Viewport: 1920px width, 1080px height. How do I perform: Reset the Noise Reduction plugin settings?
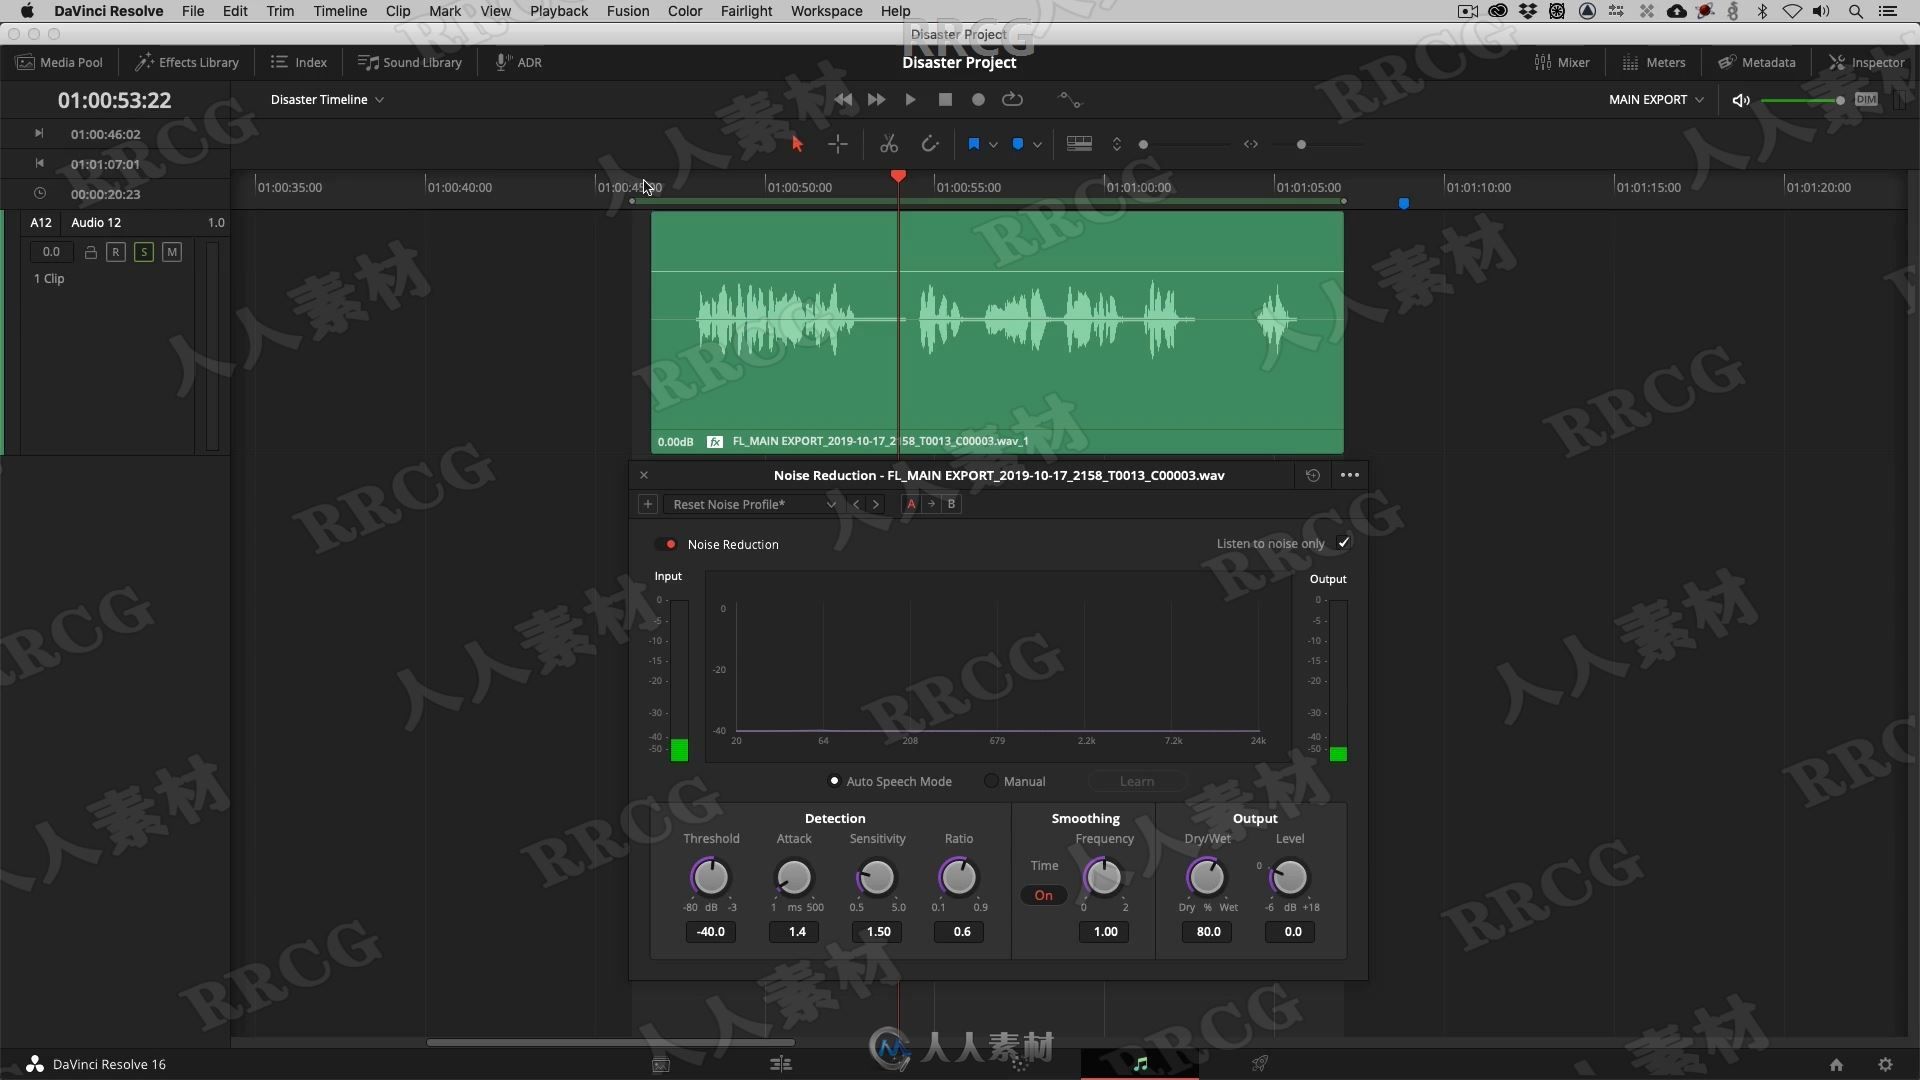[x=1313, y=475]
